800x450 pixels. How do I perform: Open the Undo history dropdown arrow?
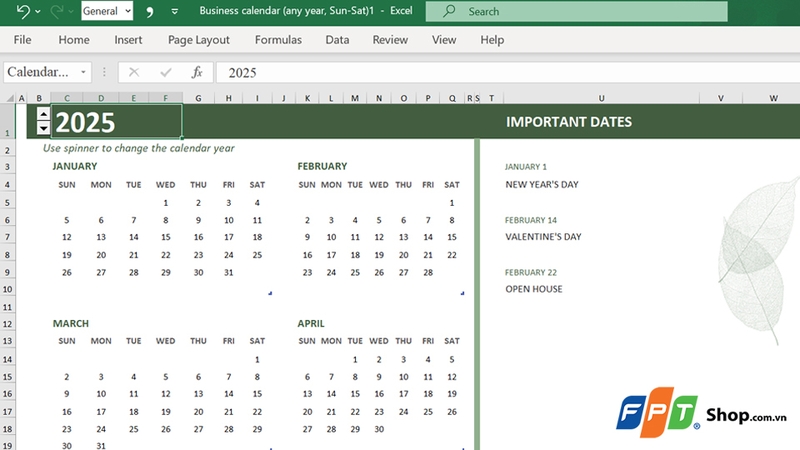[37, 12]
